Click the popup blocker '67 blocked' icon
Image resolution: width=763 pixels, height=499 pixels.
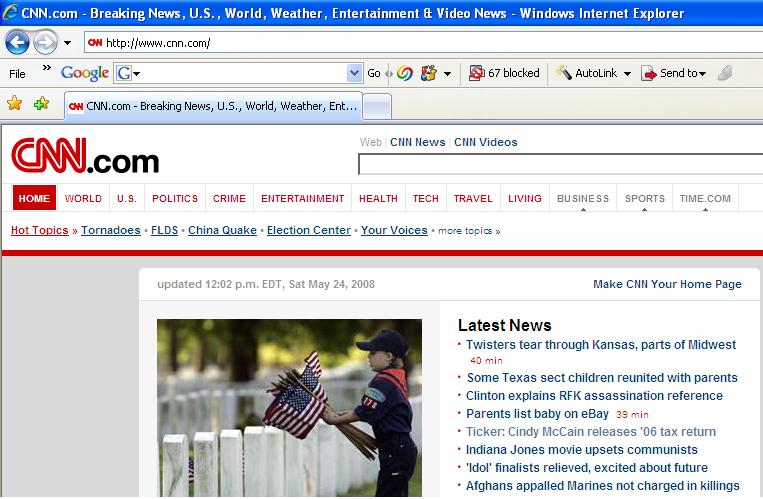[504, 73]
